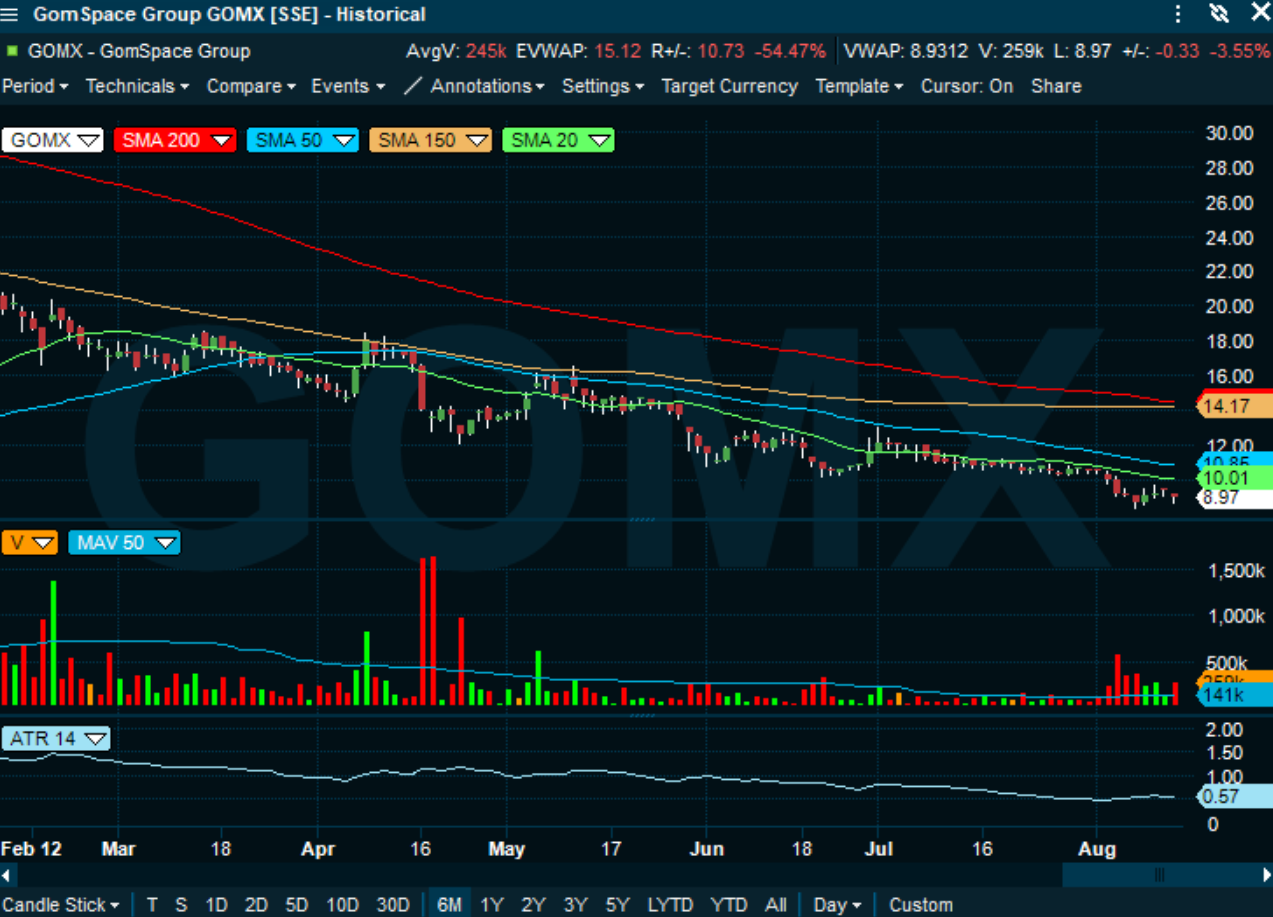Click the -54.47% range change value
1273x917 pixels.
click(790, 51)
